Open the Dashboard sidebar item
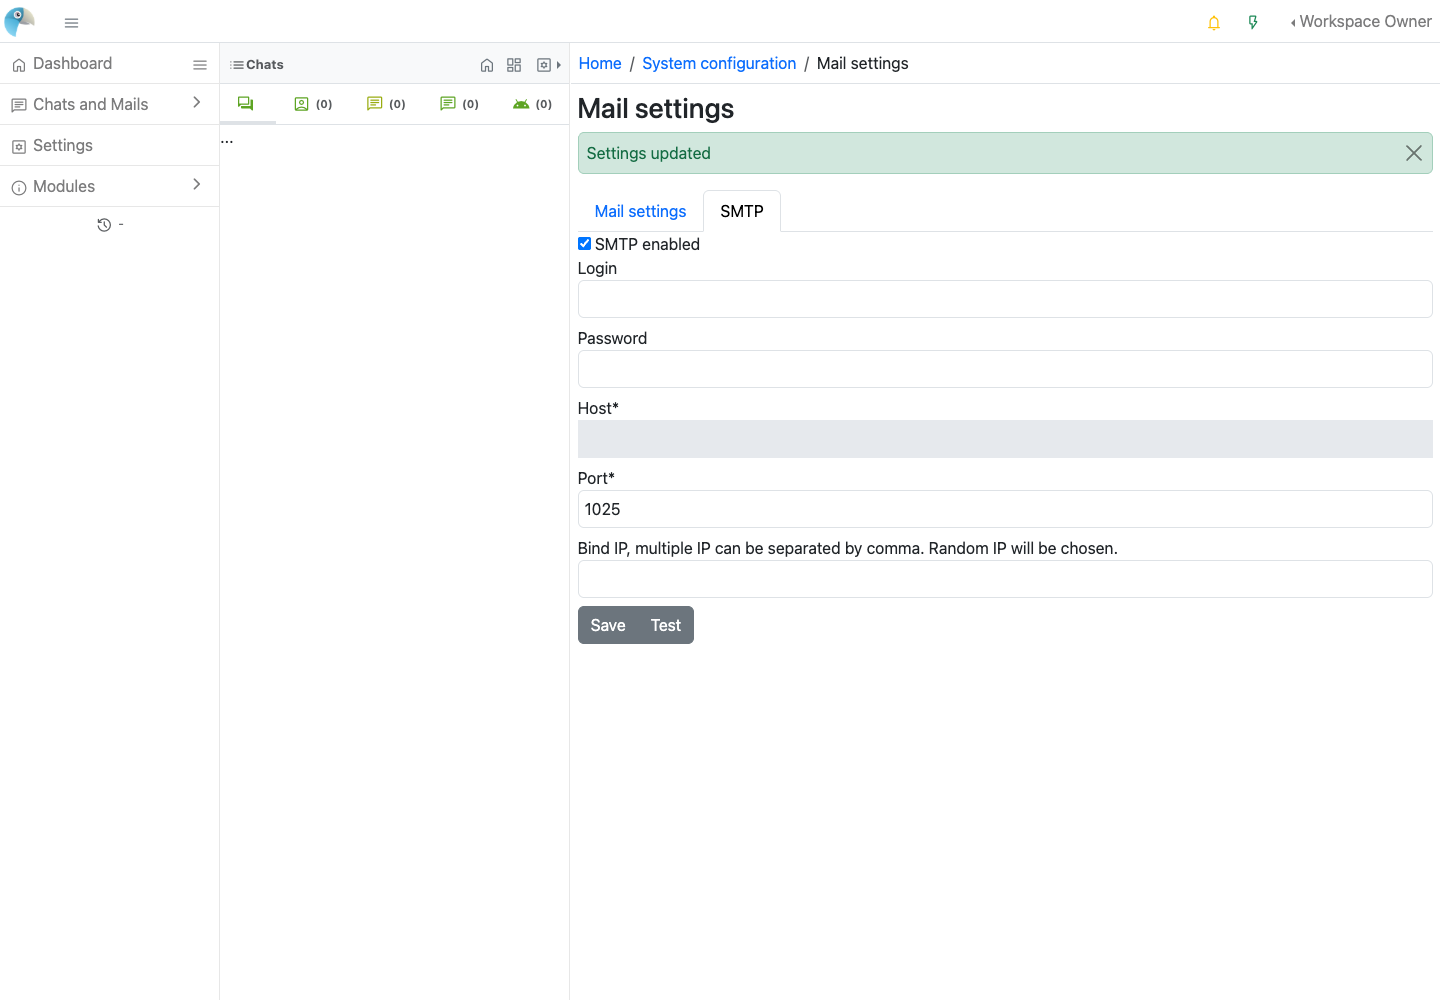 [x=73, y=64]
